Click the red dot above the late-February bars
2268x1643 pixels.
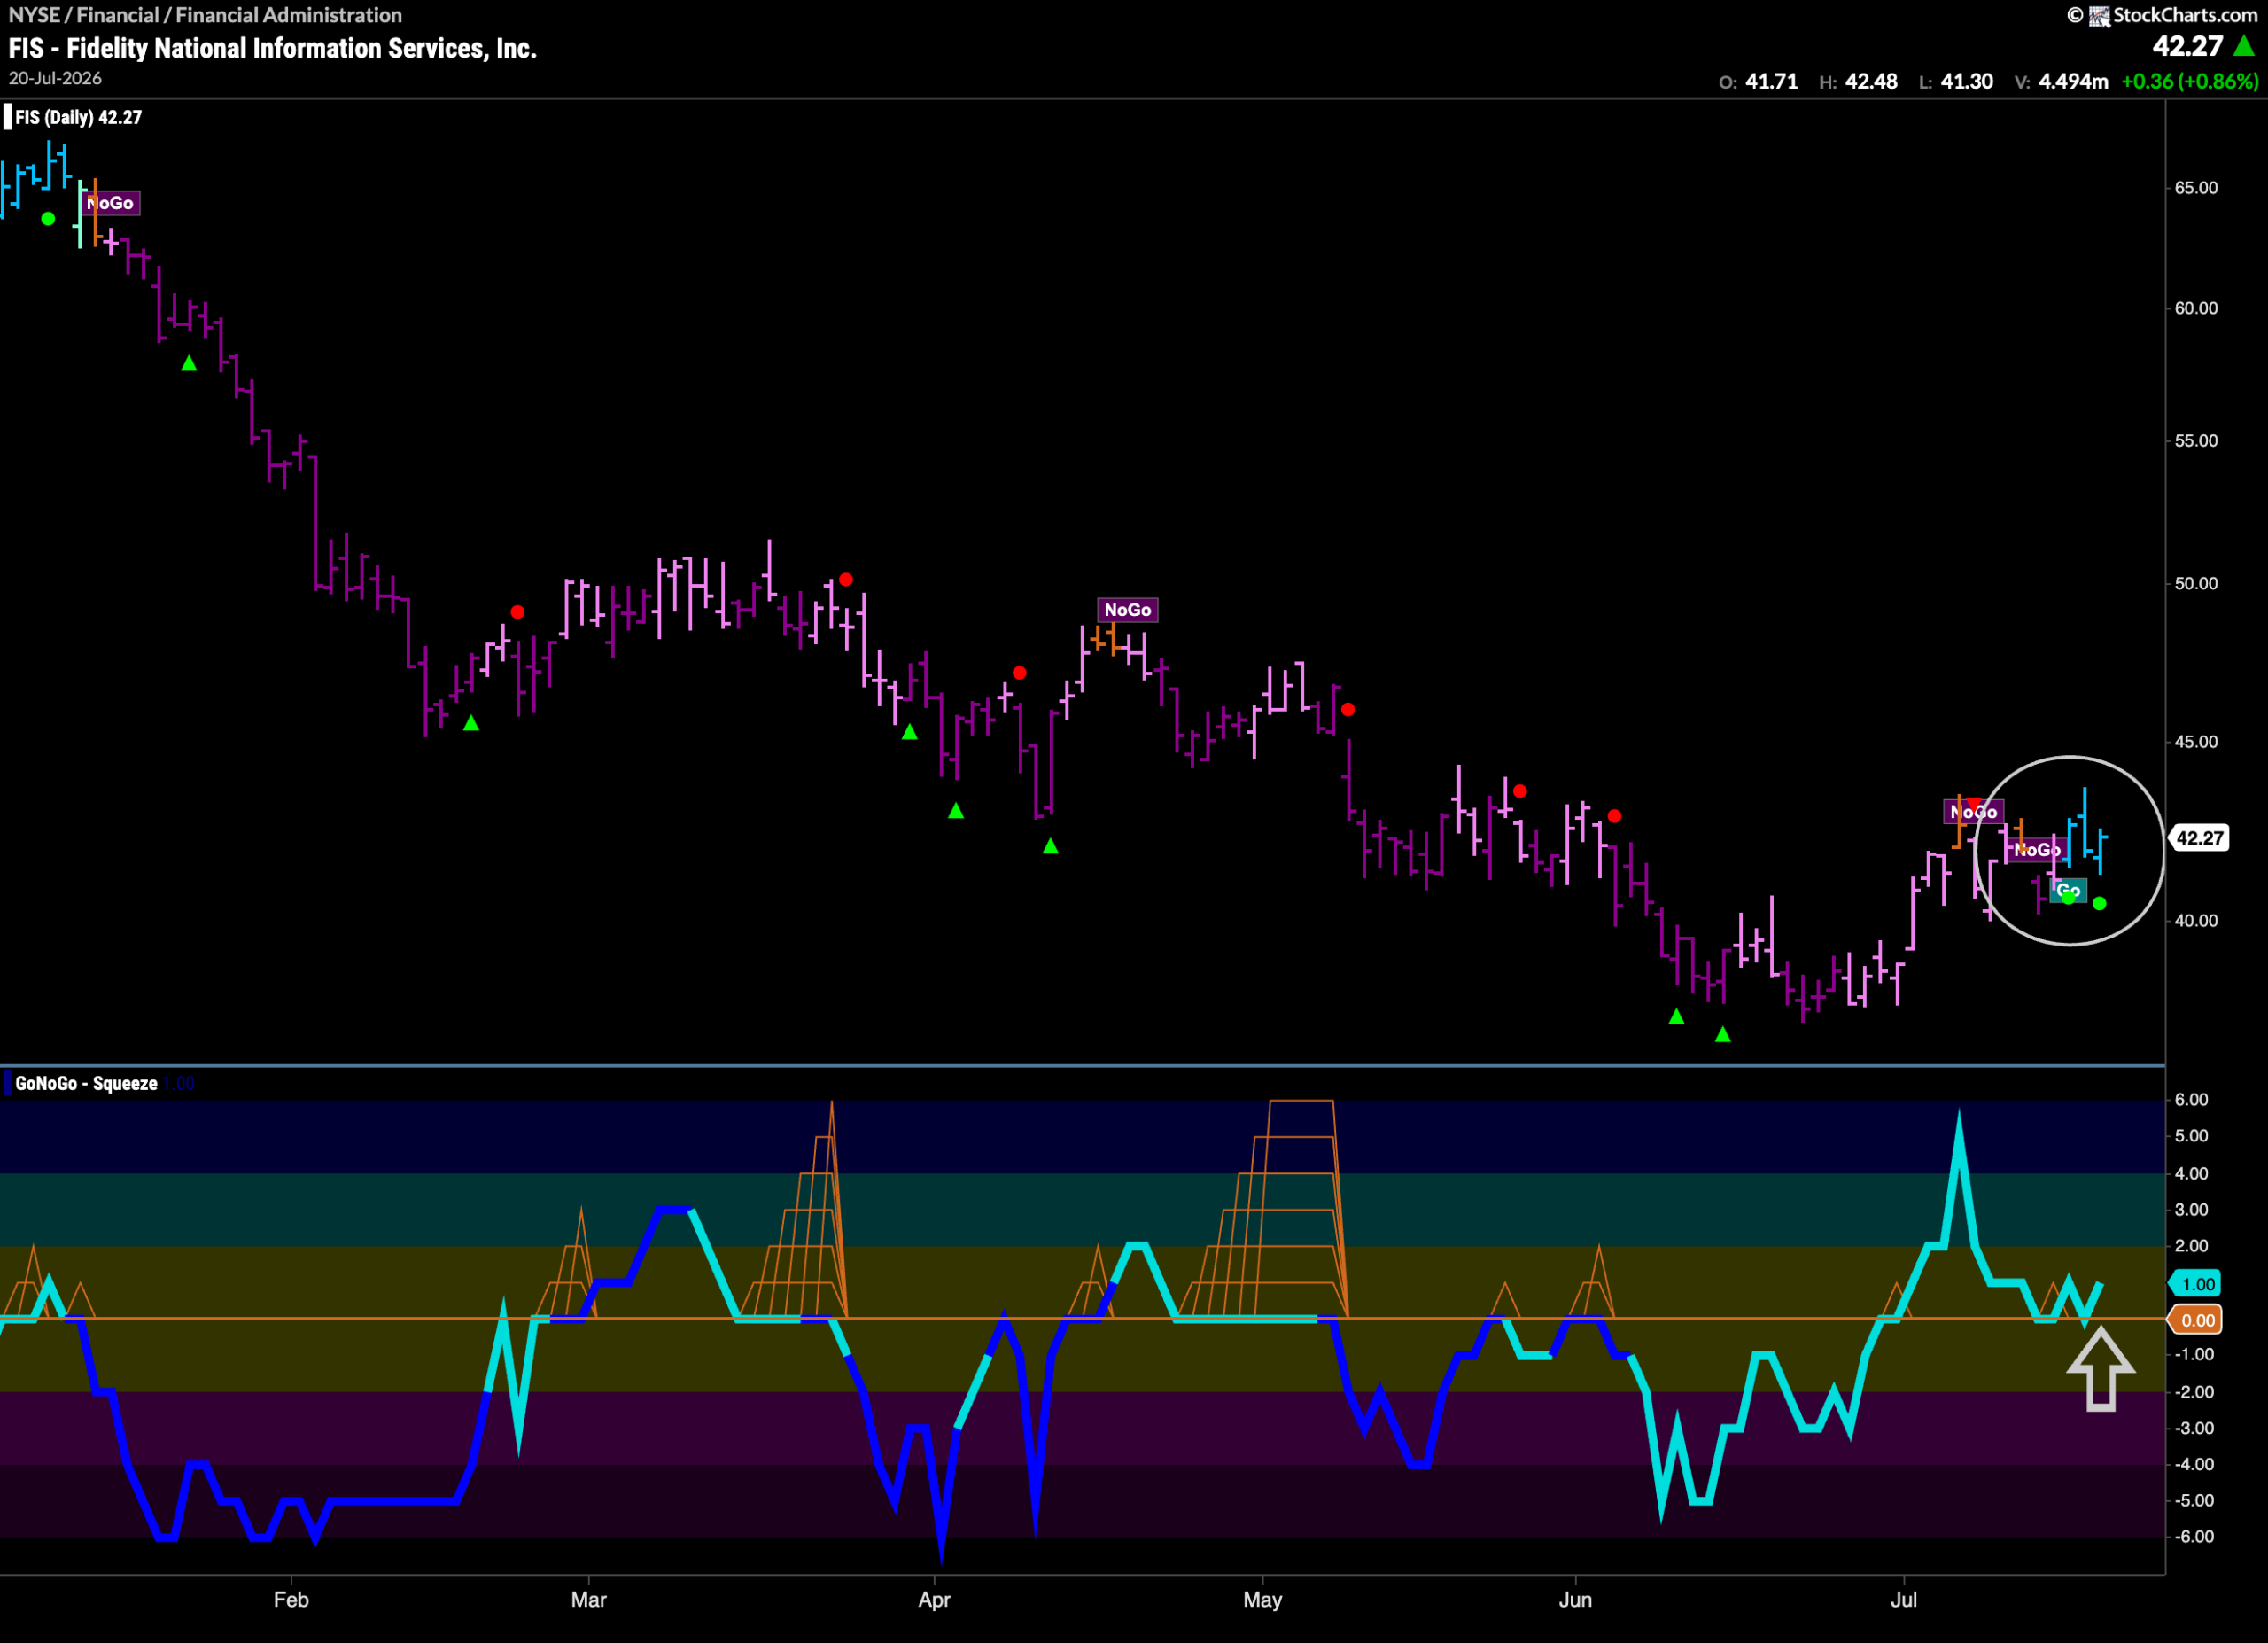(517, 612)
